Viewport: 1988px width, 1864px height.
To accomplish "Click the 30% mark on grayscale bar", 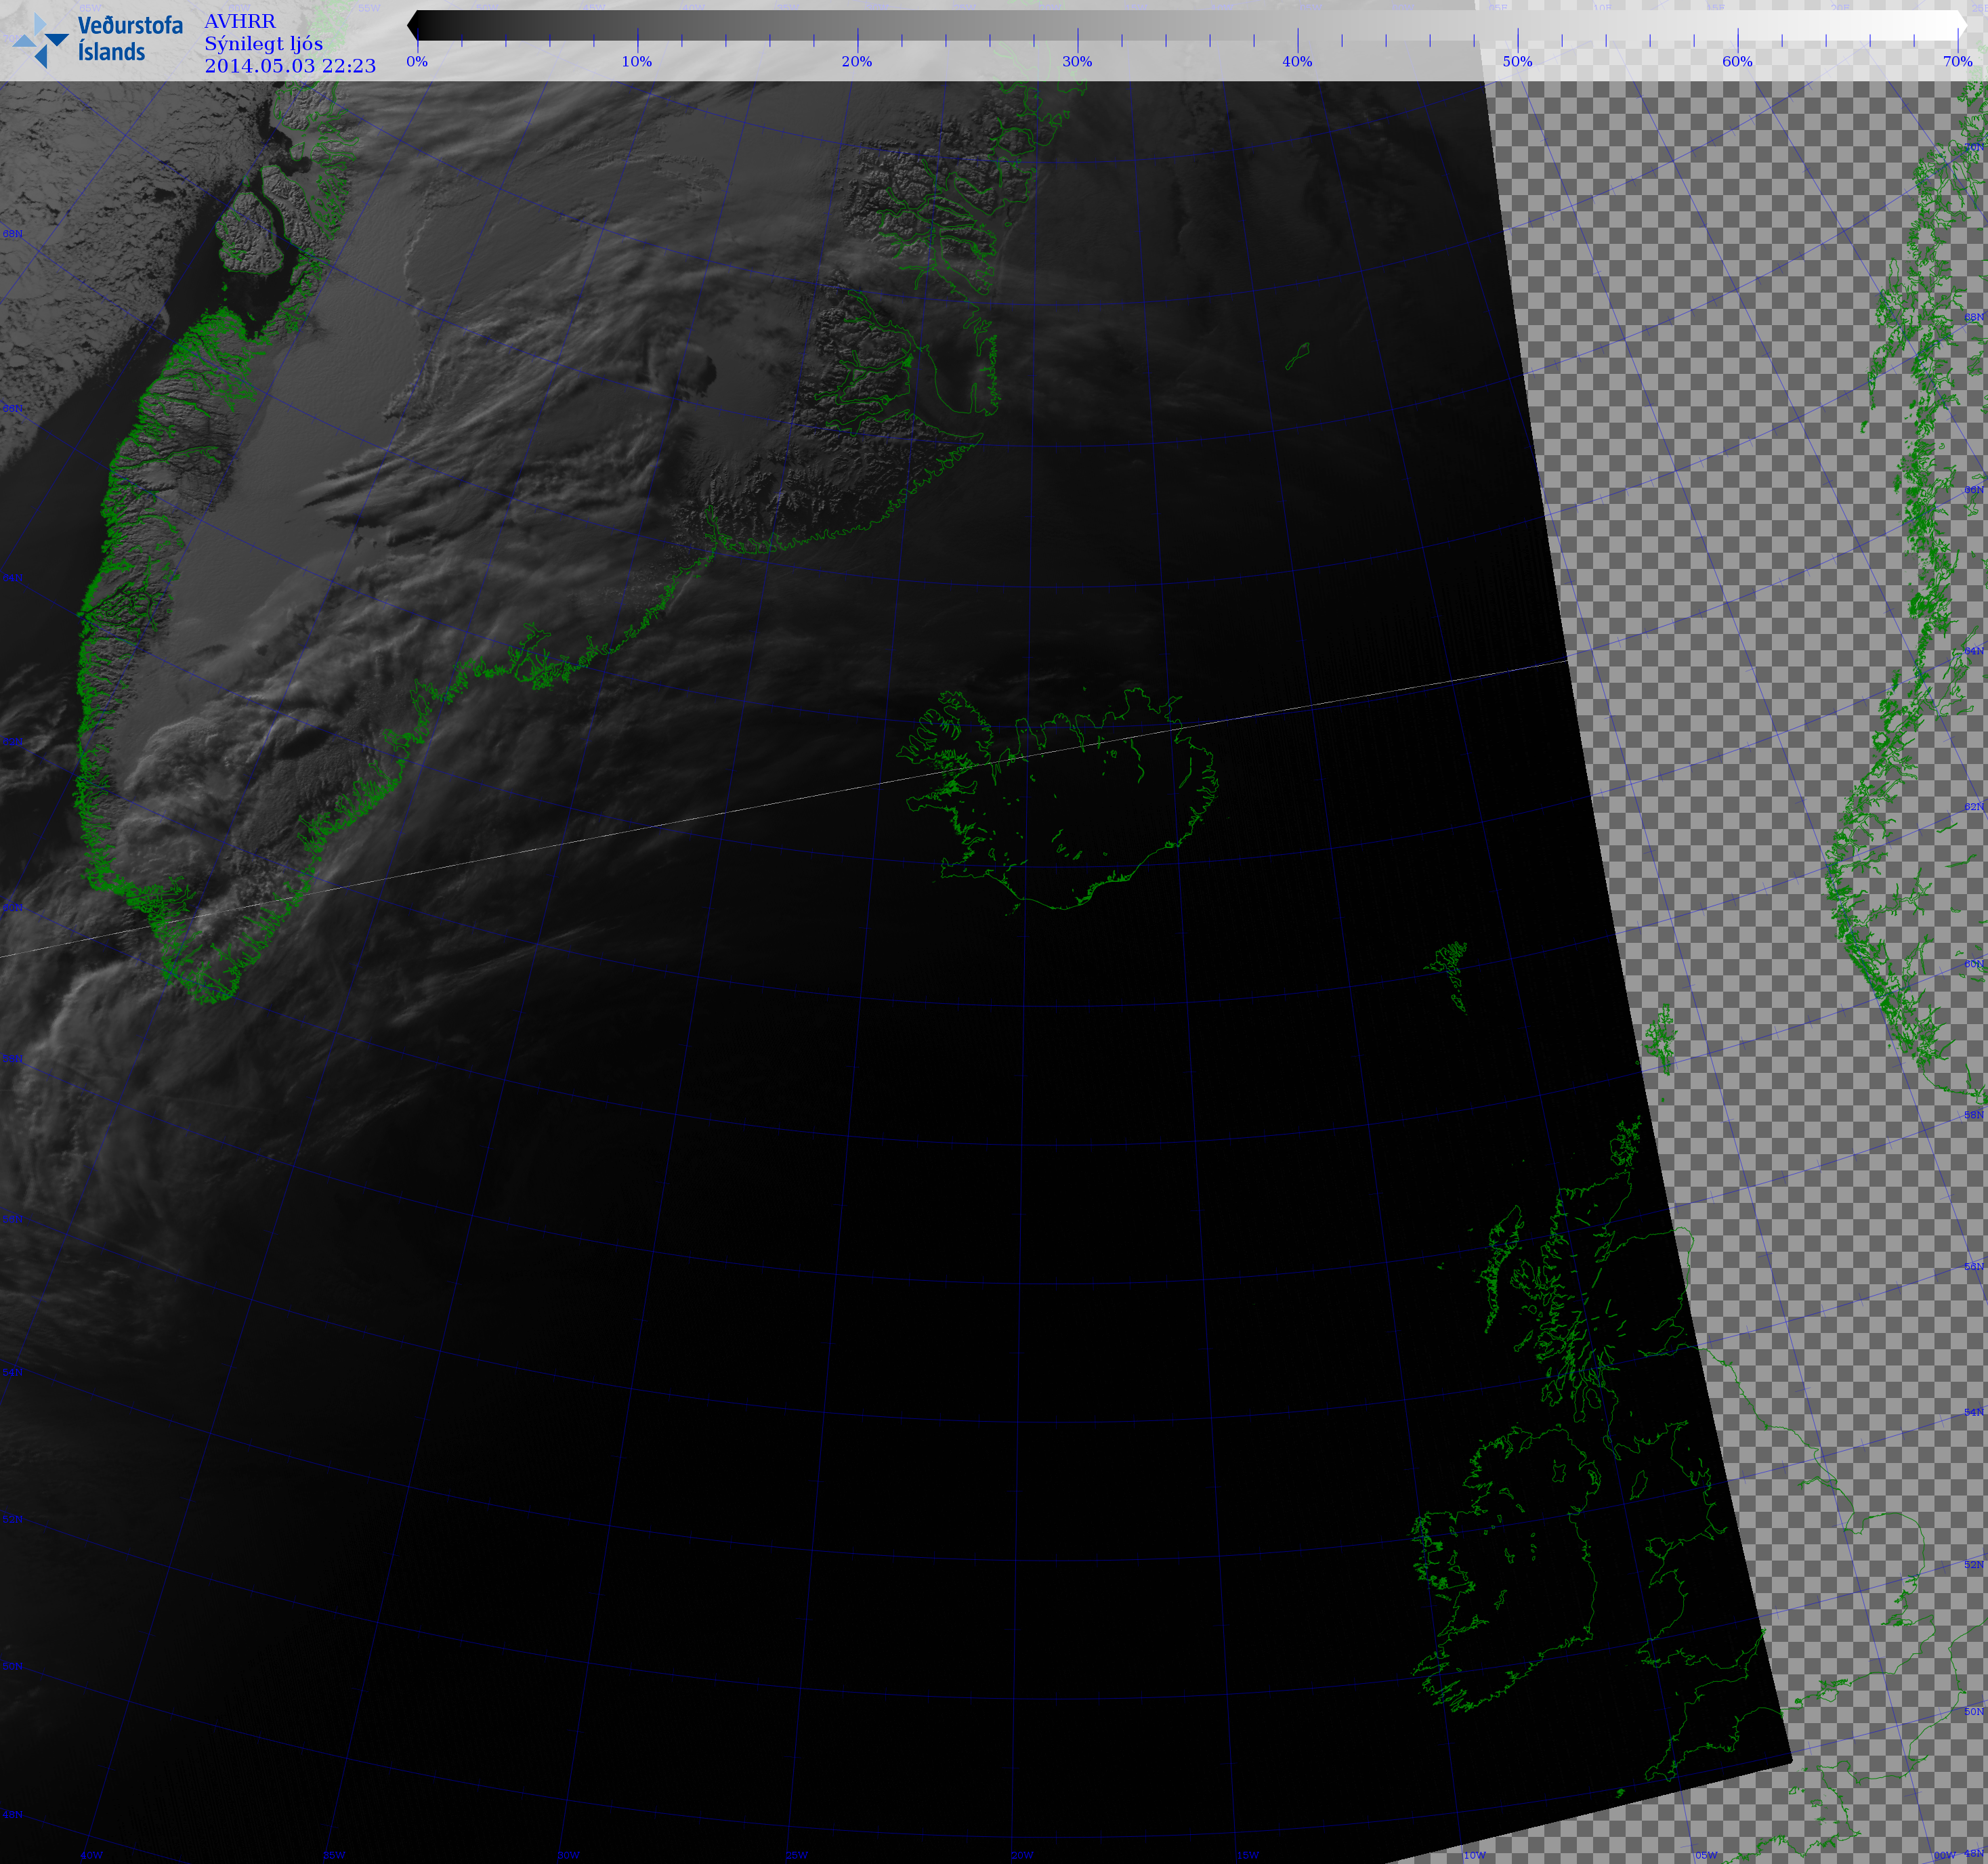I will [1077, 61].
